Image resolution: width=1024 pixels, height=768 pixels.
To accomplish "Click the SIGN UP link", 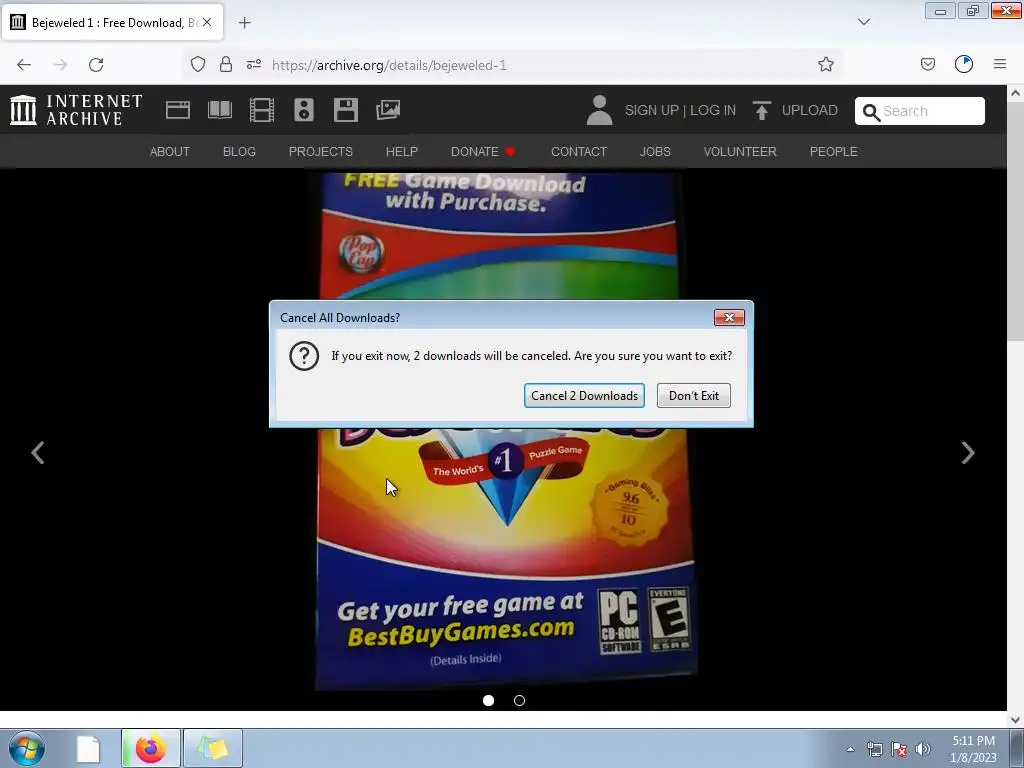I will point(651,110).
